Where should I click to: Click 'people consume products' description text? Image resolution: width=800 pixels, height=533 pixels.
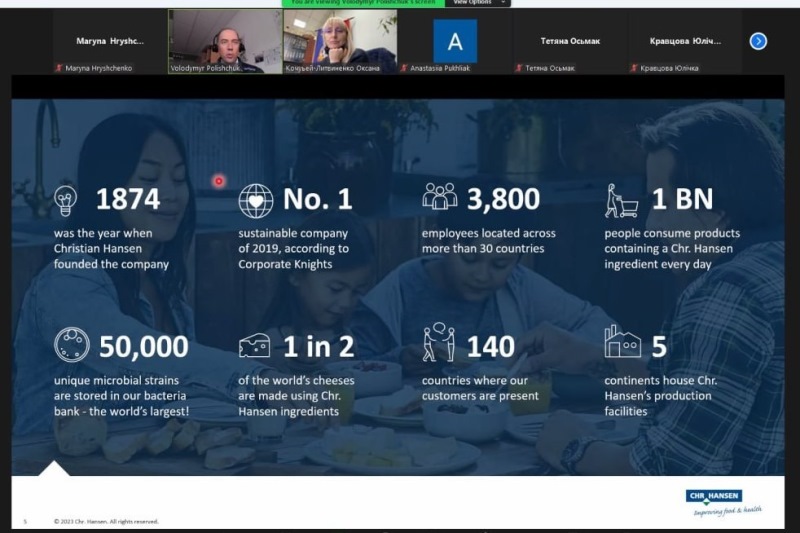tap(672, 248)
